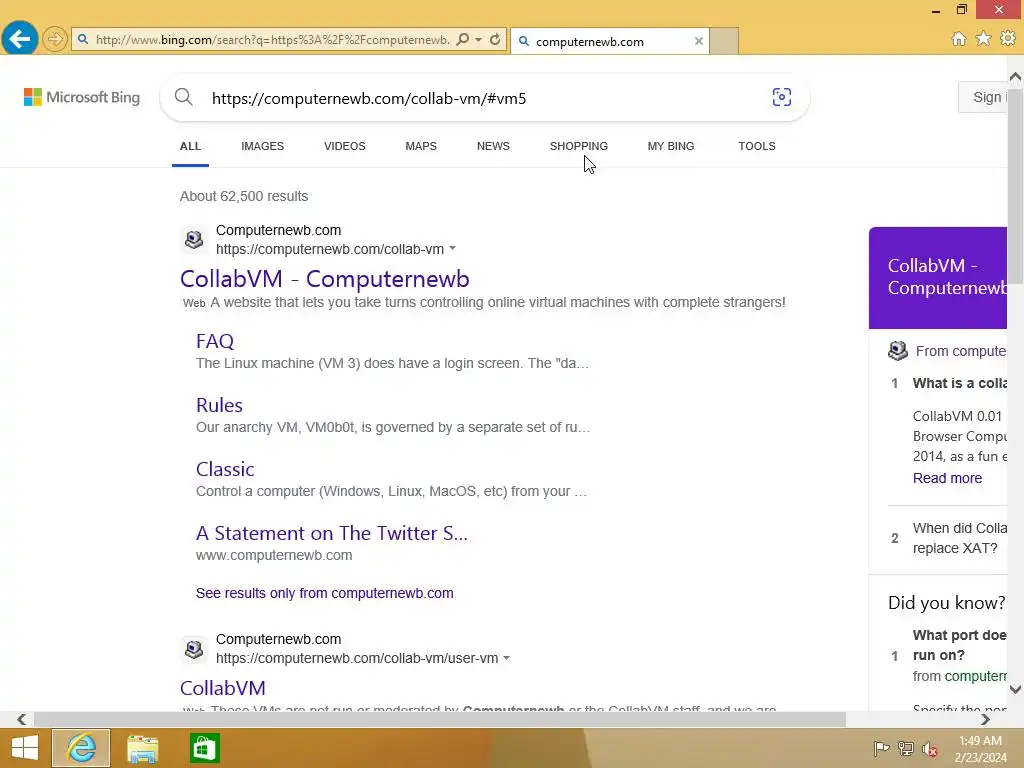Click the vertical scrollbar up arrow
Screen dimensions: 1024x768
click(1016, 77)
